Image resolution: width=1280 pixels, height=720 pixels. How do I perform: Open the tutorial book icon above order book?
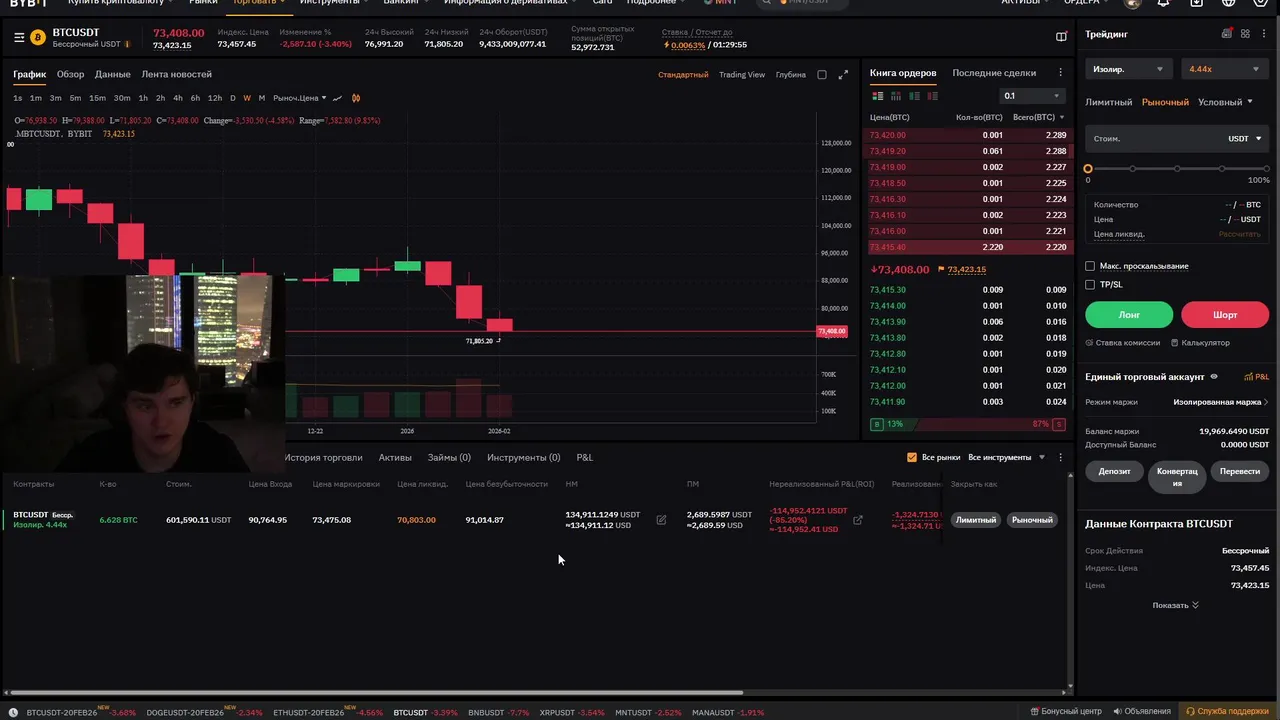coord(1061,37)
